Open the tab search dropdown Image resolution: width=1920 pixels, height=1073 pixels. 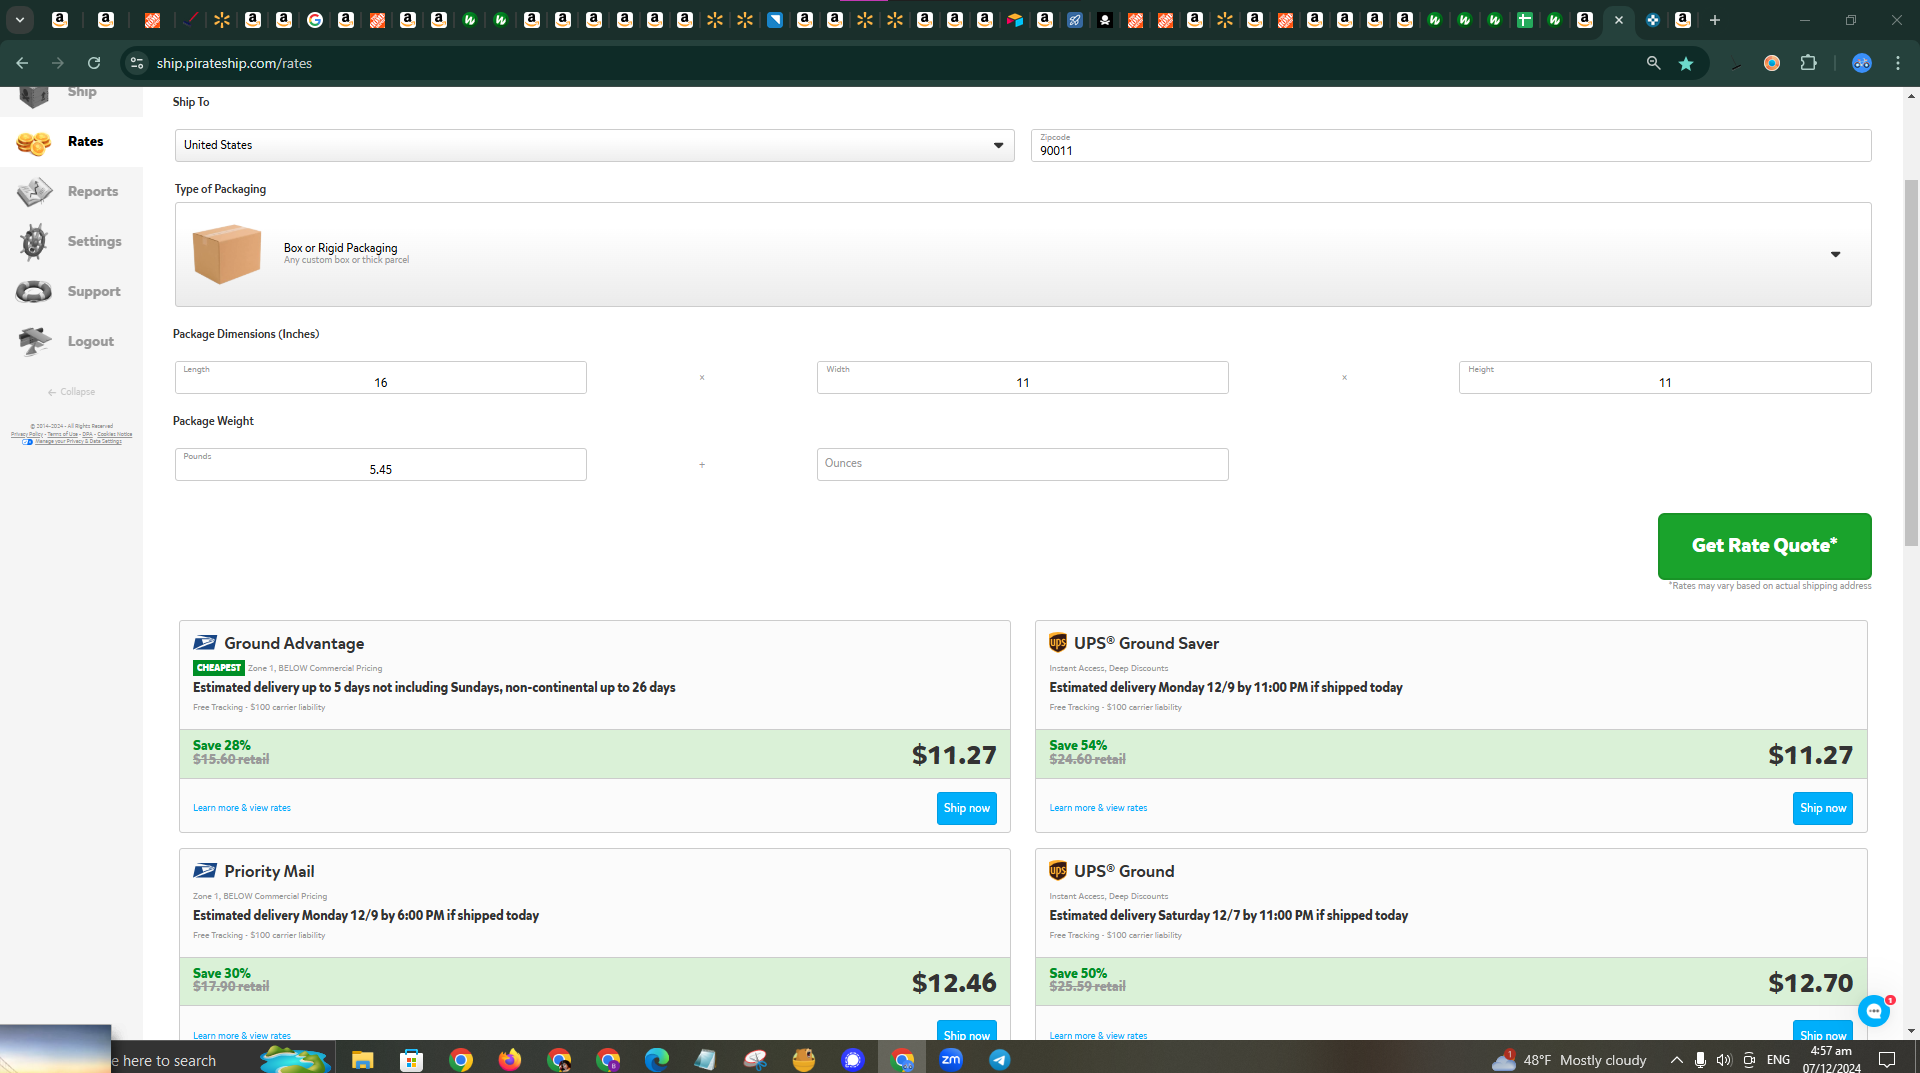pyautogui.click(x=20, y=20)
